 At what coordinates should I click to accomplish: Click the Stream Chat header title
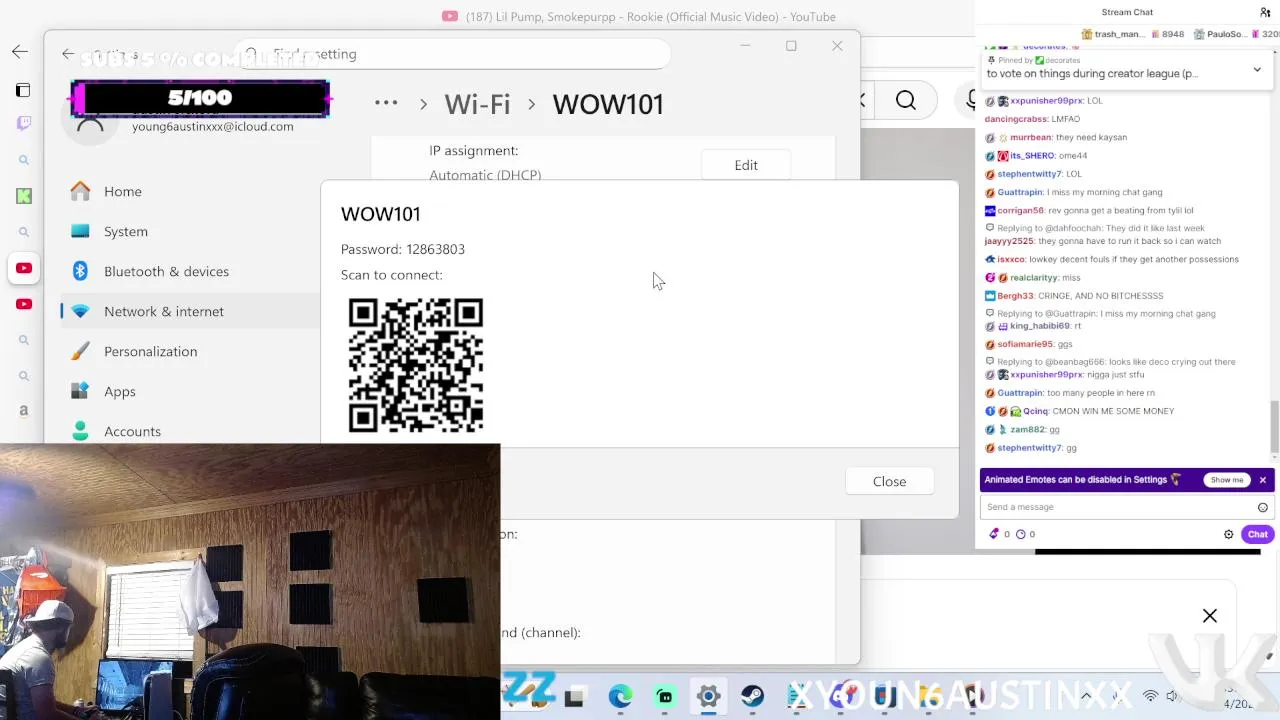(x=1127, y=12)
